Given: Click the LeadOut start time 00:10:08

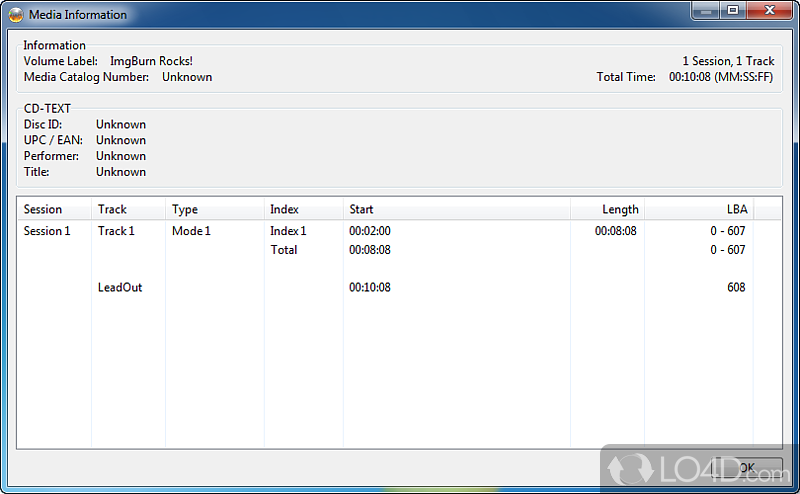Looking at the screenshot, I should point(370,287).
